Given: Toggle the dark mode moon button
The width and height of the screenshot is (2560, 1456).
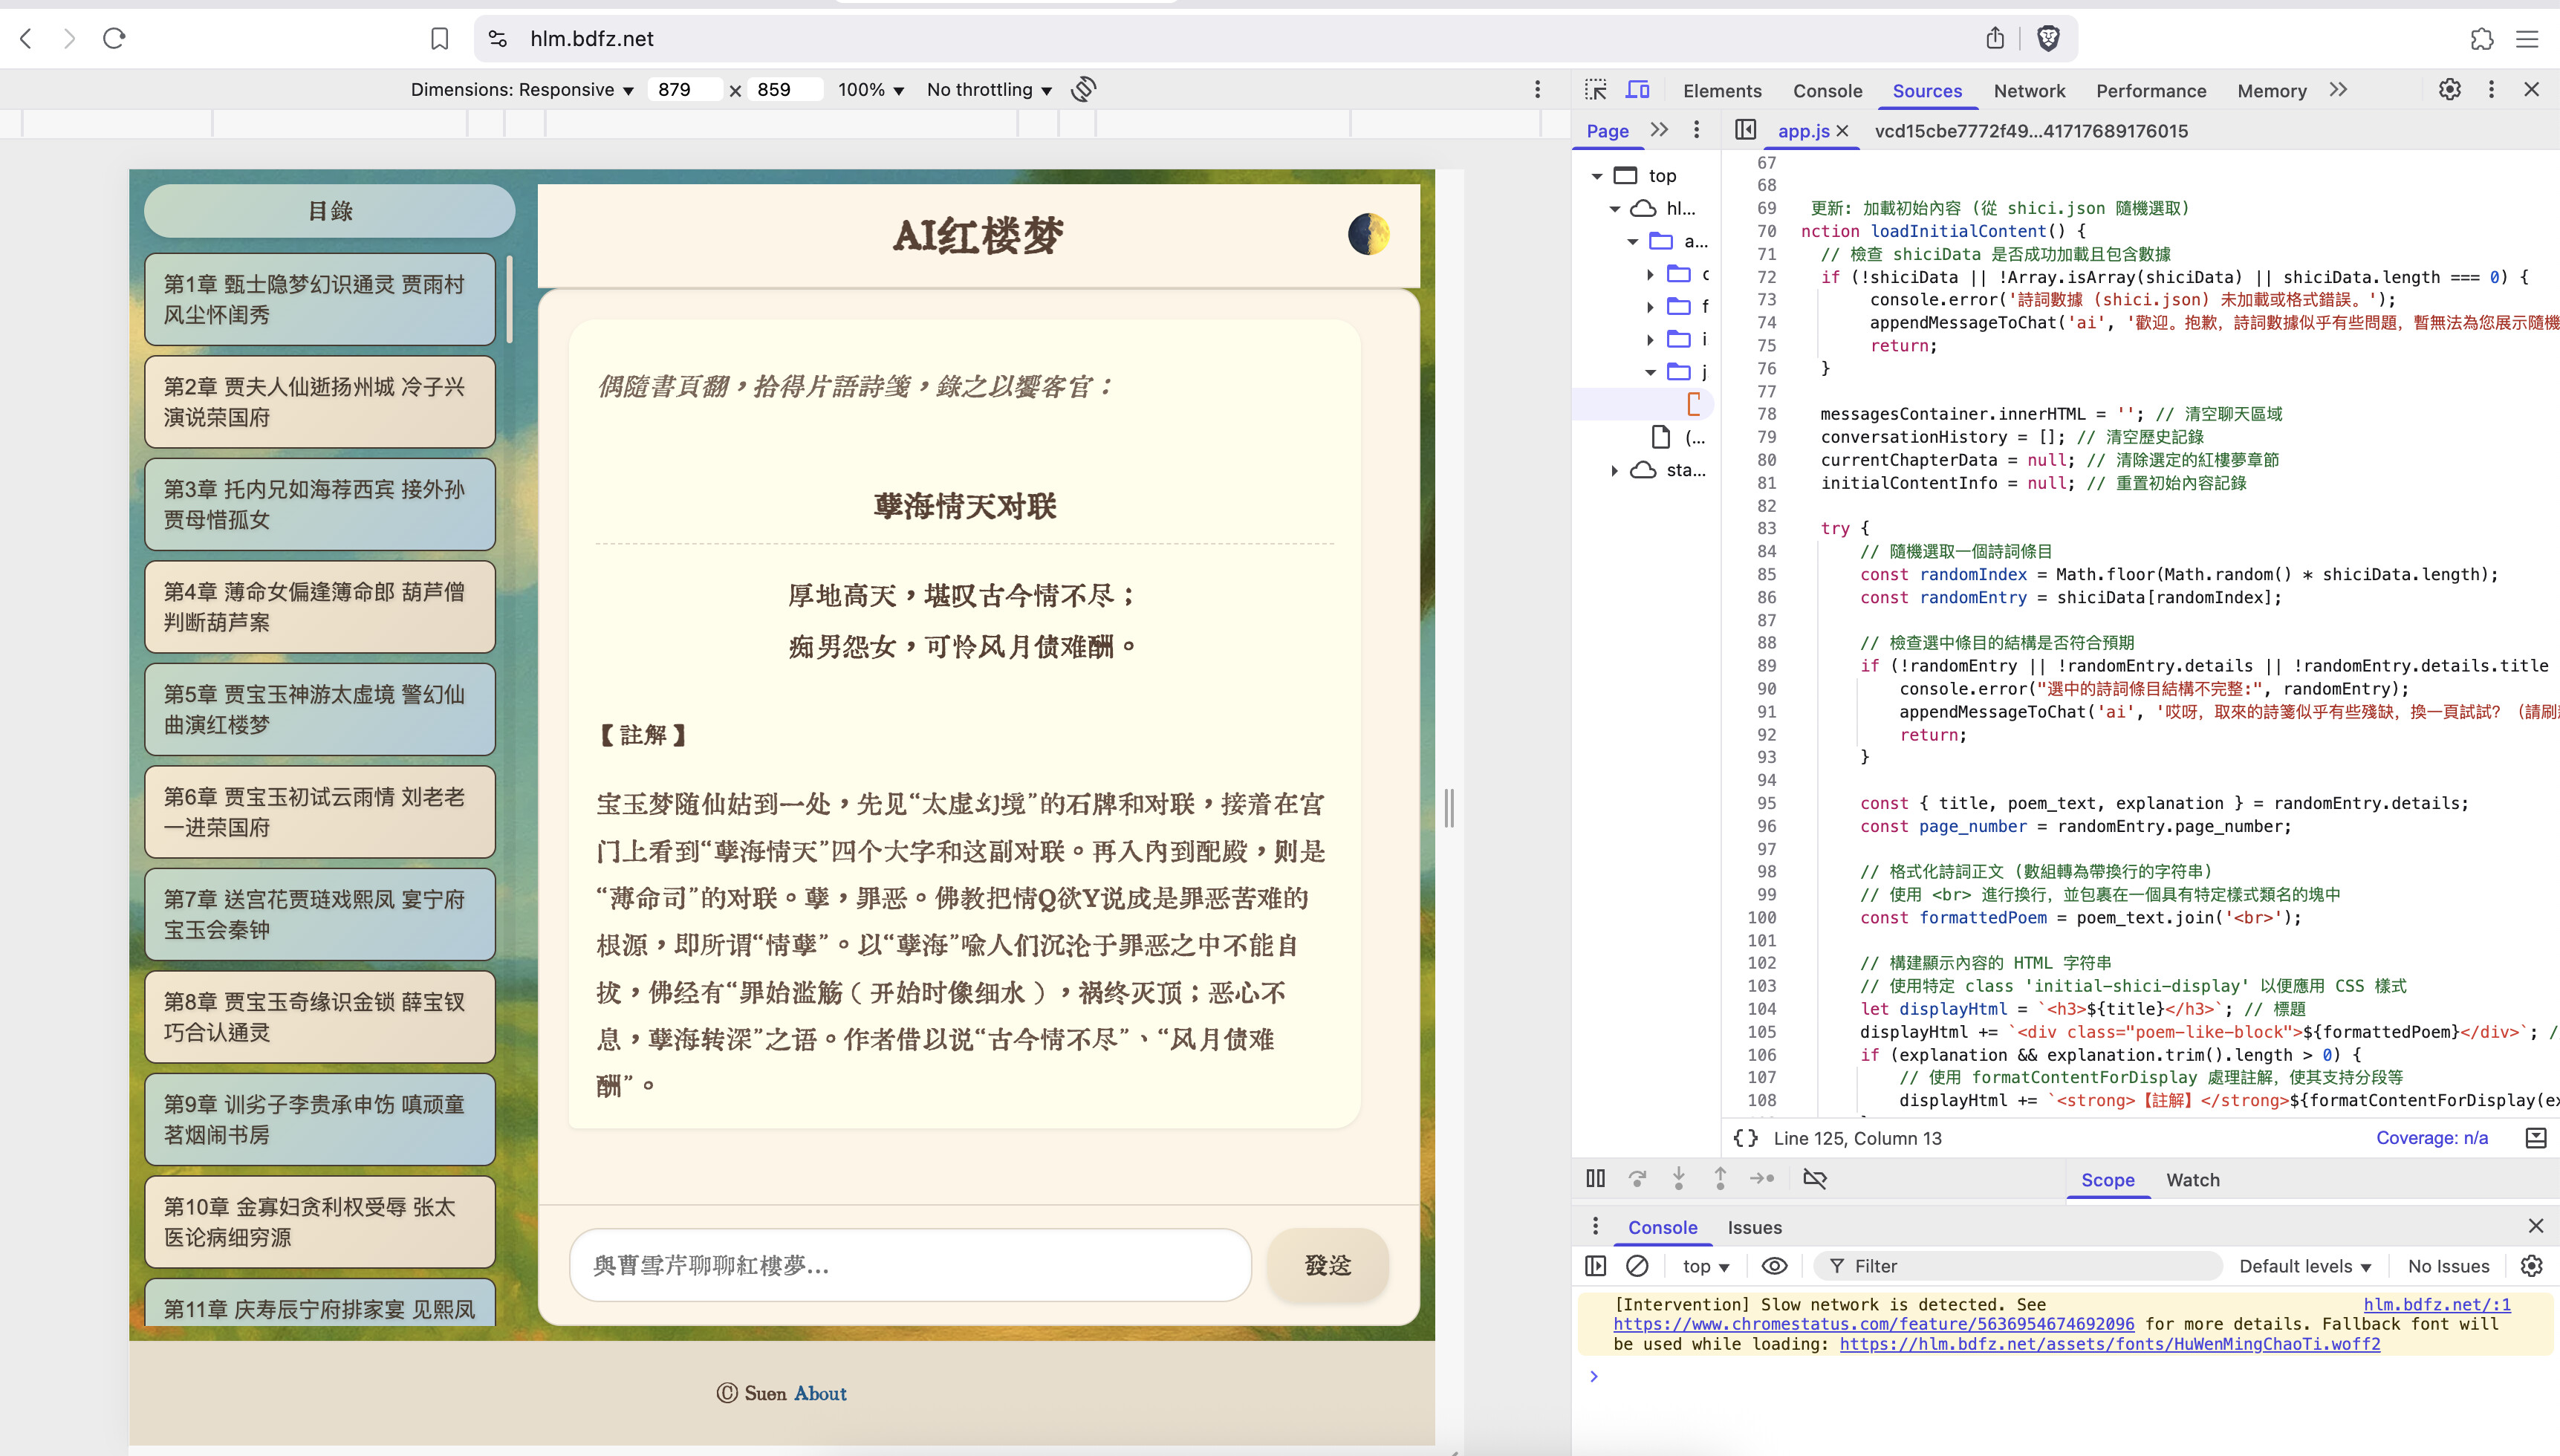Looking at the screenshot, I should click(1368, 234).
